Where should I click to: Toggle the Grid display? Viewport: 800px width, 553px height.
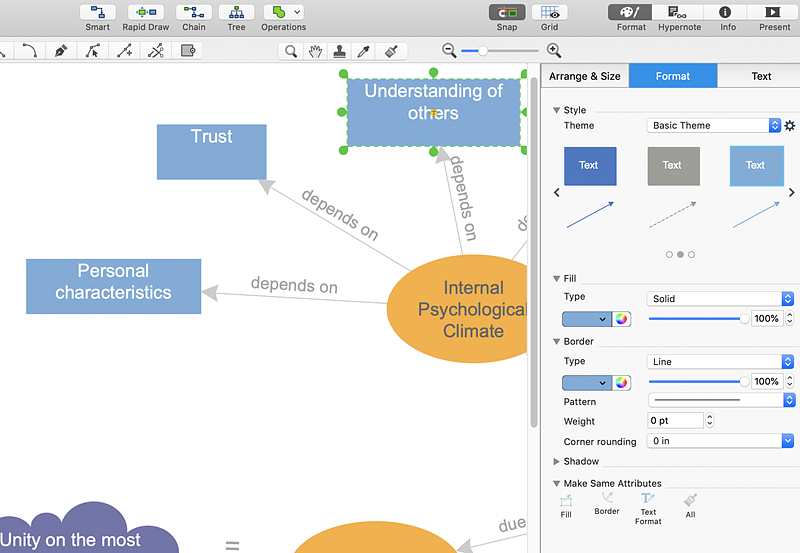[549, 13]
